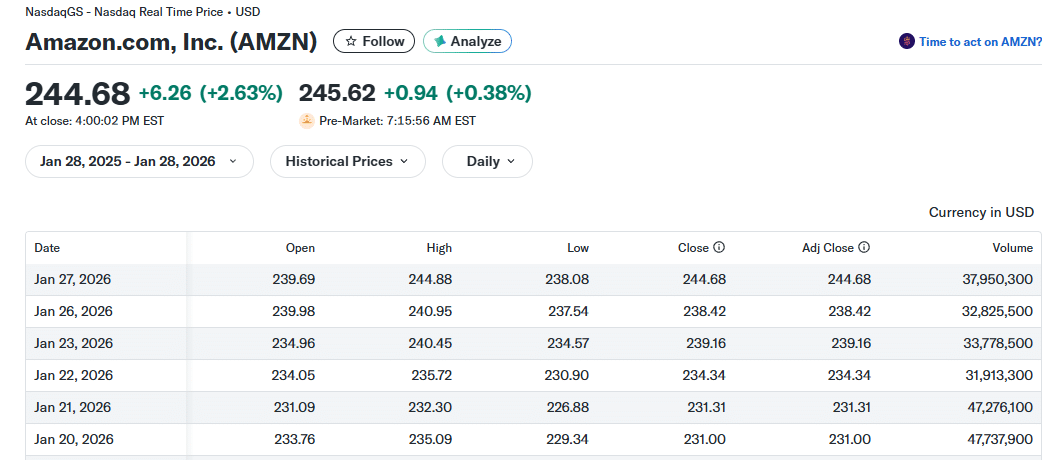Expand the Daily frequency dropdown
This screenshot has height=460, width=1048.
pos(487,161)
